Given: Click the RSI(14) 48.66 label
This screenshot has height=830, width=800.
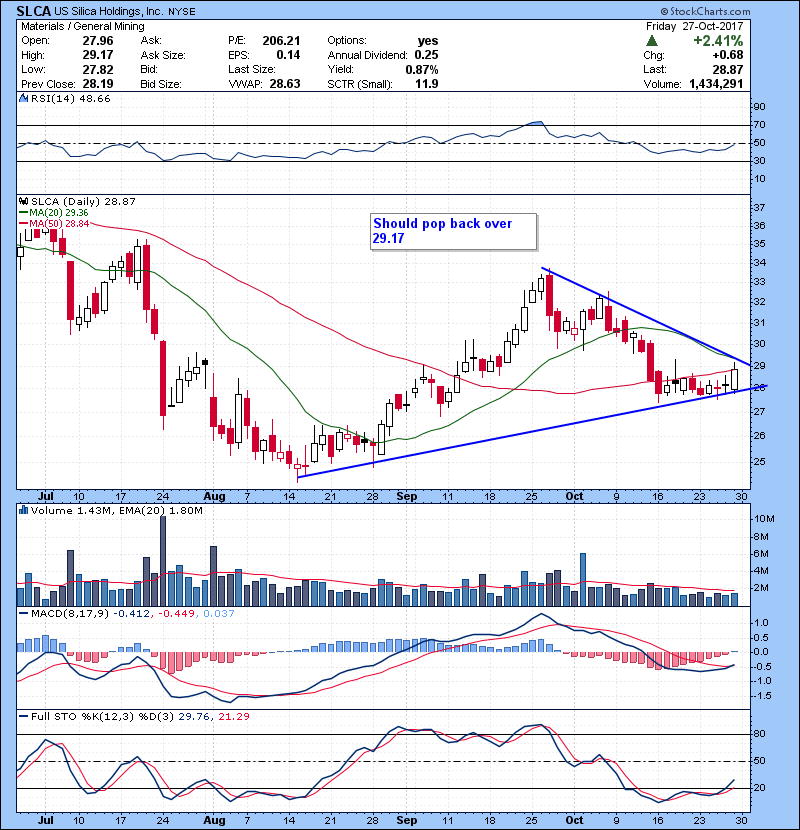Looking at the screenshot, I should 70,98.
